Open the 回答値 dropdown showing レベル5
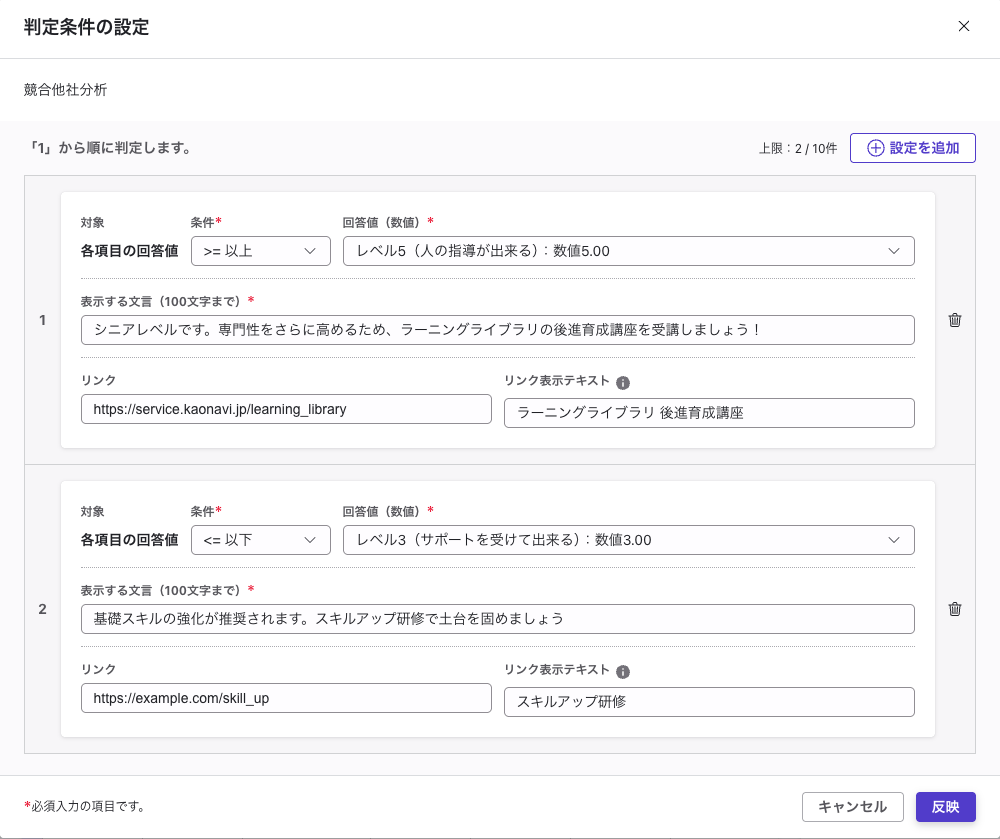 [x=628, y=251]
